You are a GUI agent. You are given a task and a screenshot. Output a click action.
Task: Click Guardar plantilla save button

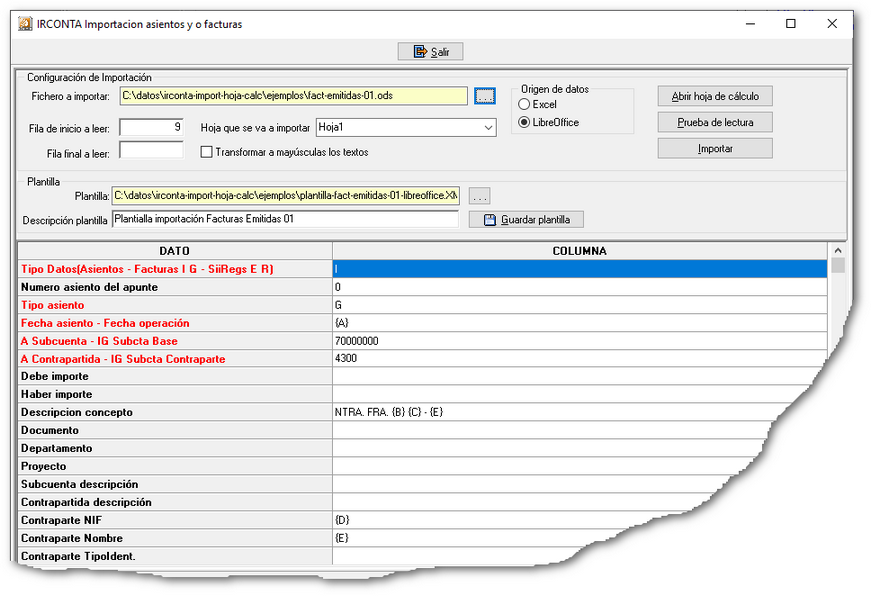click(526, 219)
